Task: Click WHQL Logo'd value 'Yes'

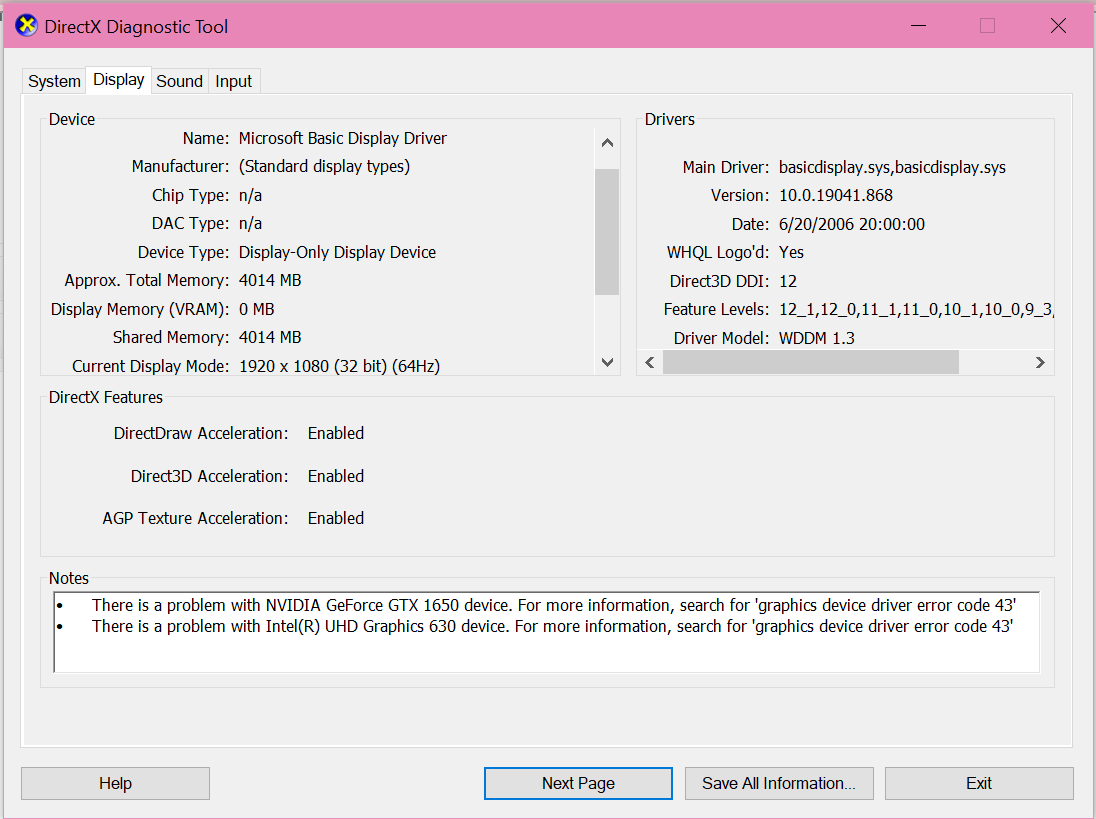Action: (791, 252)
